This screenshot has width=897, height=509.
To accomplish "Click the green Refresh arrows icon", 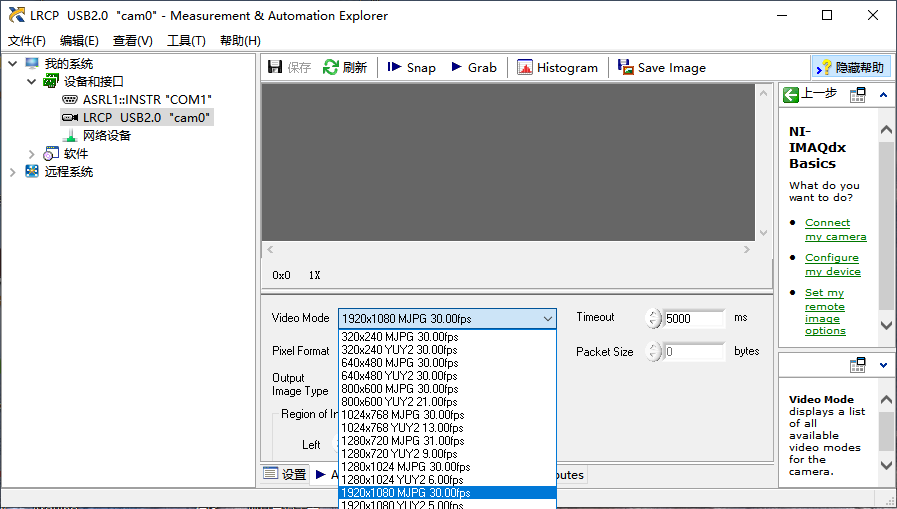I will pos(331,67).
